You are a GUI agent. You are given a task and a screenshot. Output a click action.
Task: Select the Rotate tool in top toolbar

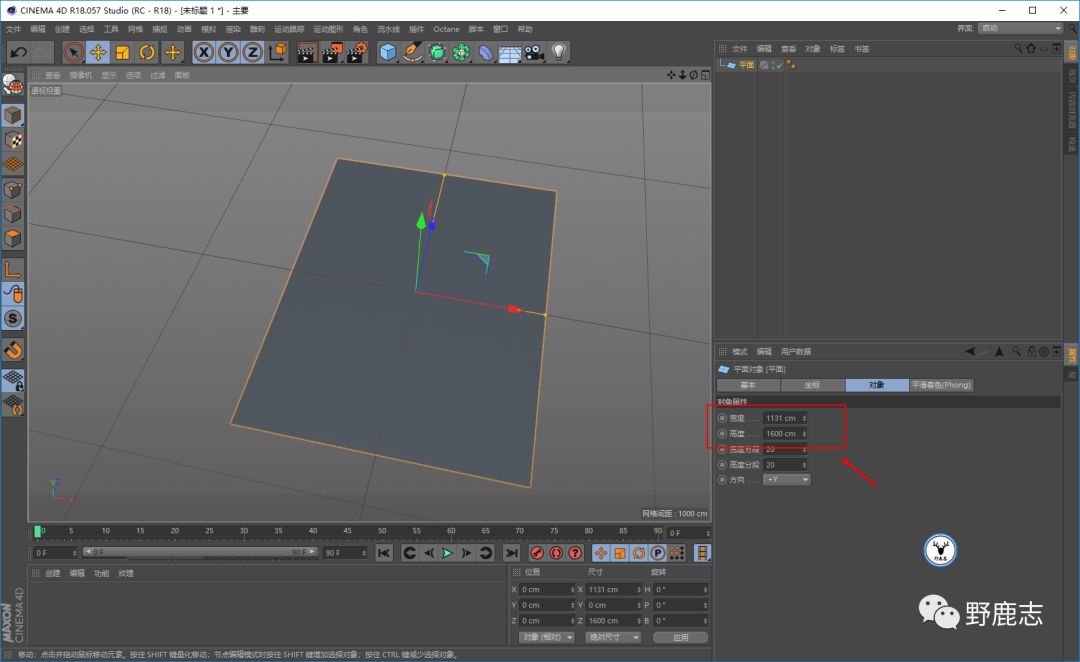click(147, 52)
